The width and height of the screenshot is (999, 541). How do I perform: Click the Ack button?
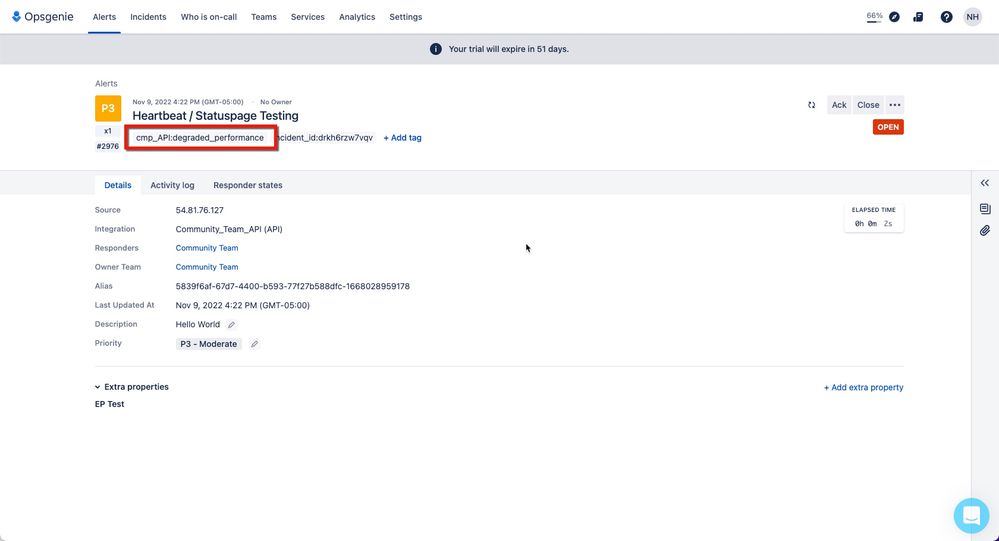(839, 105)
